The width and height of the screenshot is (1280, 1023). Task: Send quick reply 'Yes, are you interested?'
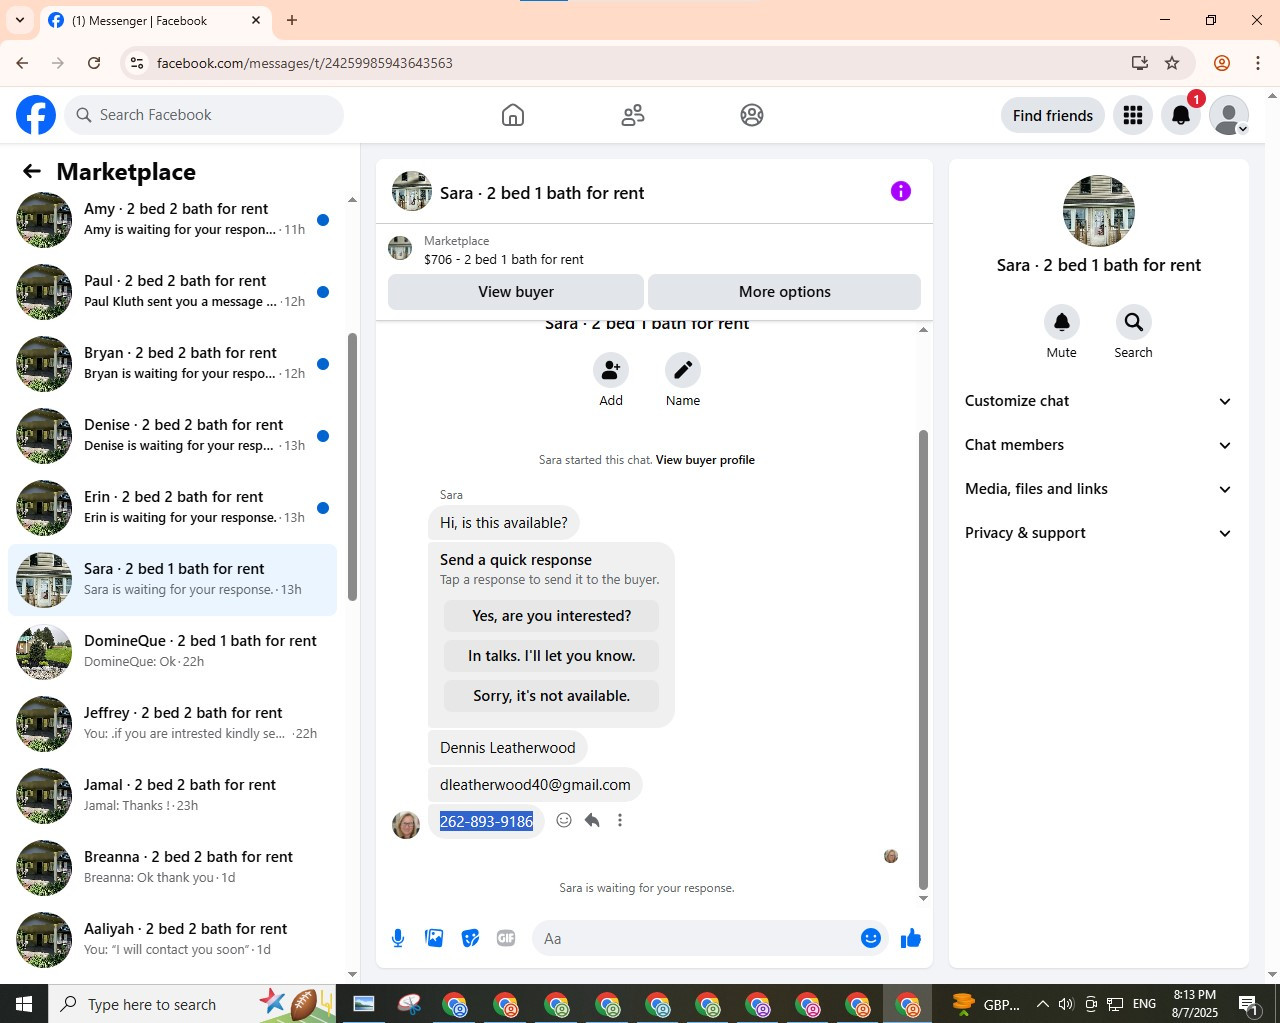pos(552,616)
